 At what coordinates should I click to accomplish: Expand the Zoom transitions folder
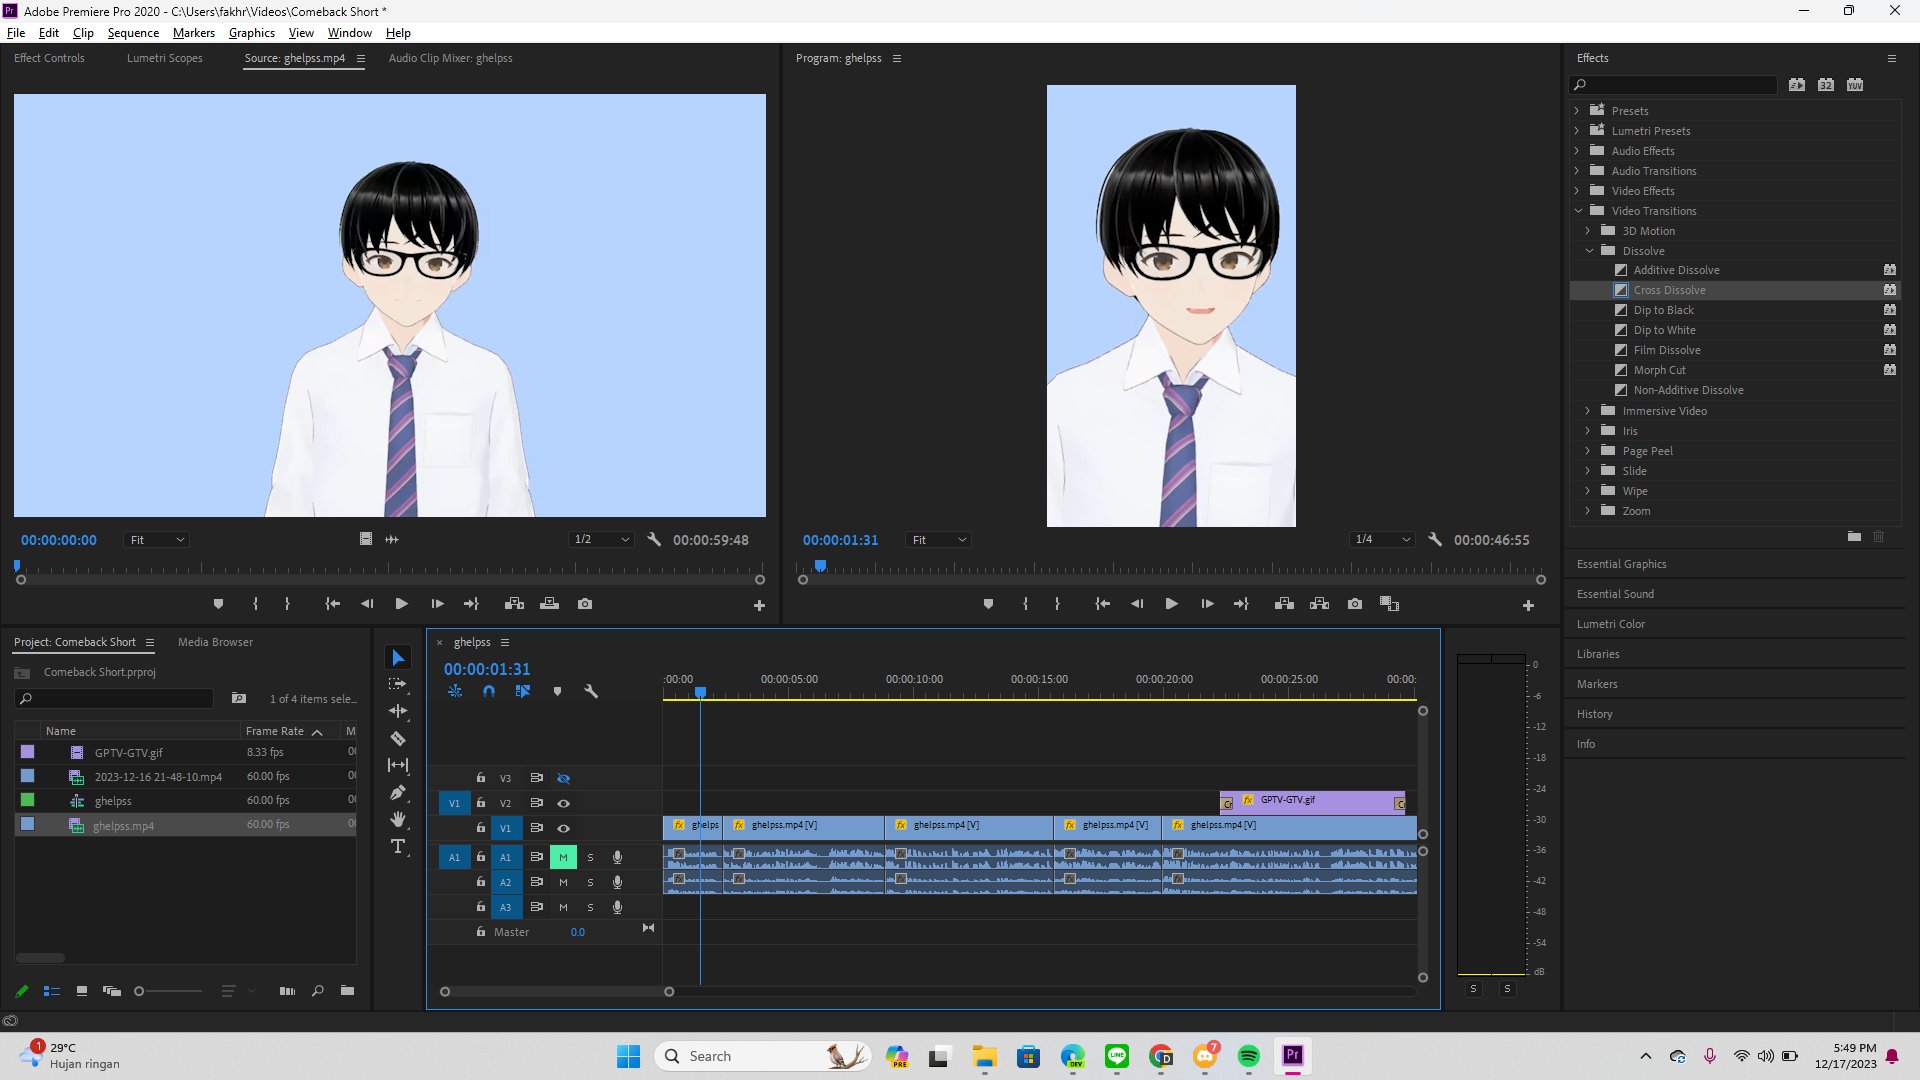tap(1588, 511)
